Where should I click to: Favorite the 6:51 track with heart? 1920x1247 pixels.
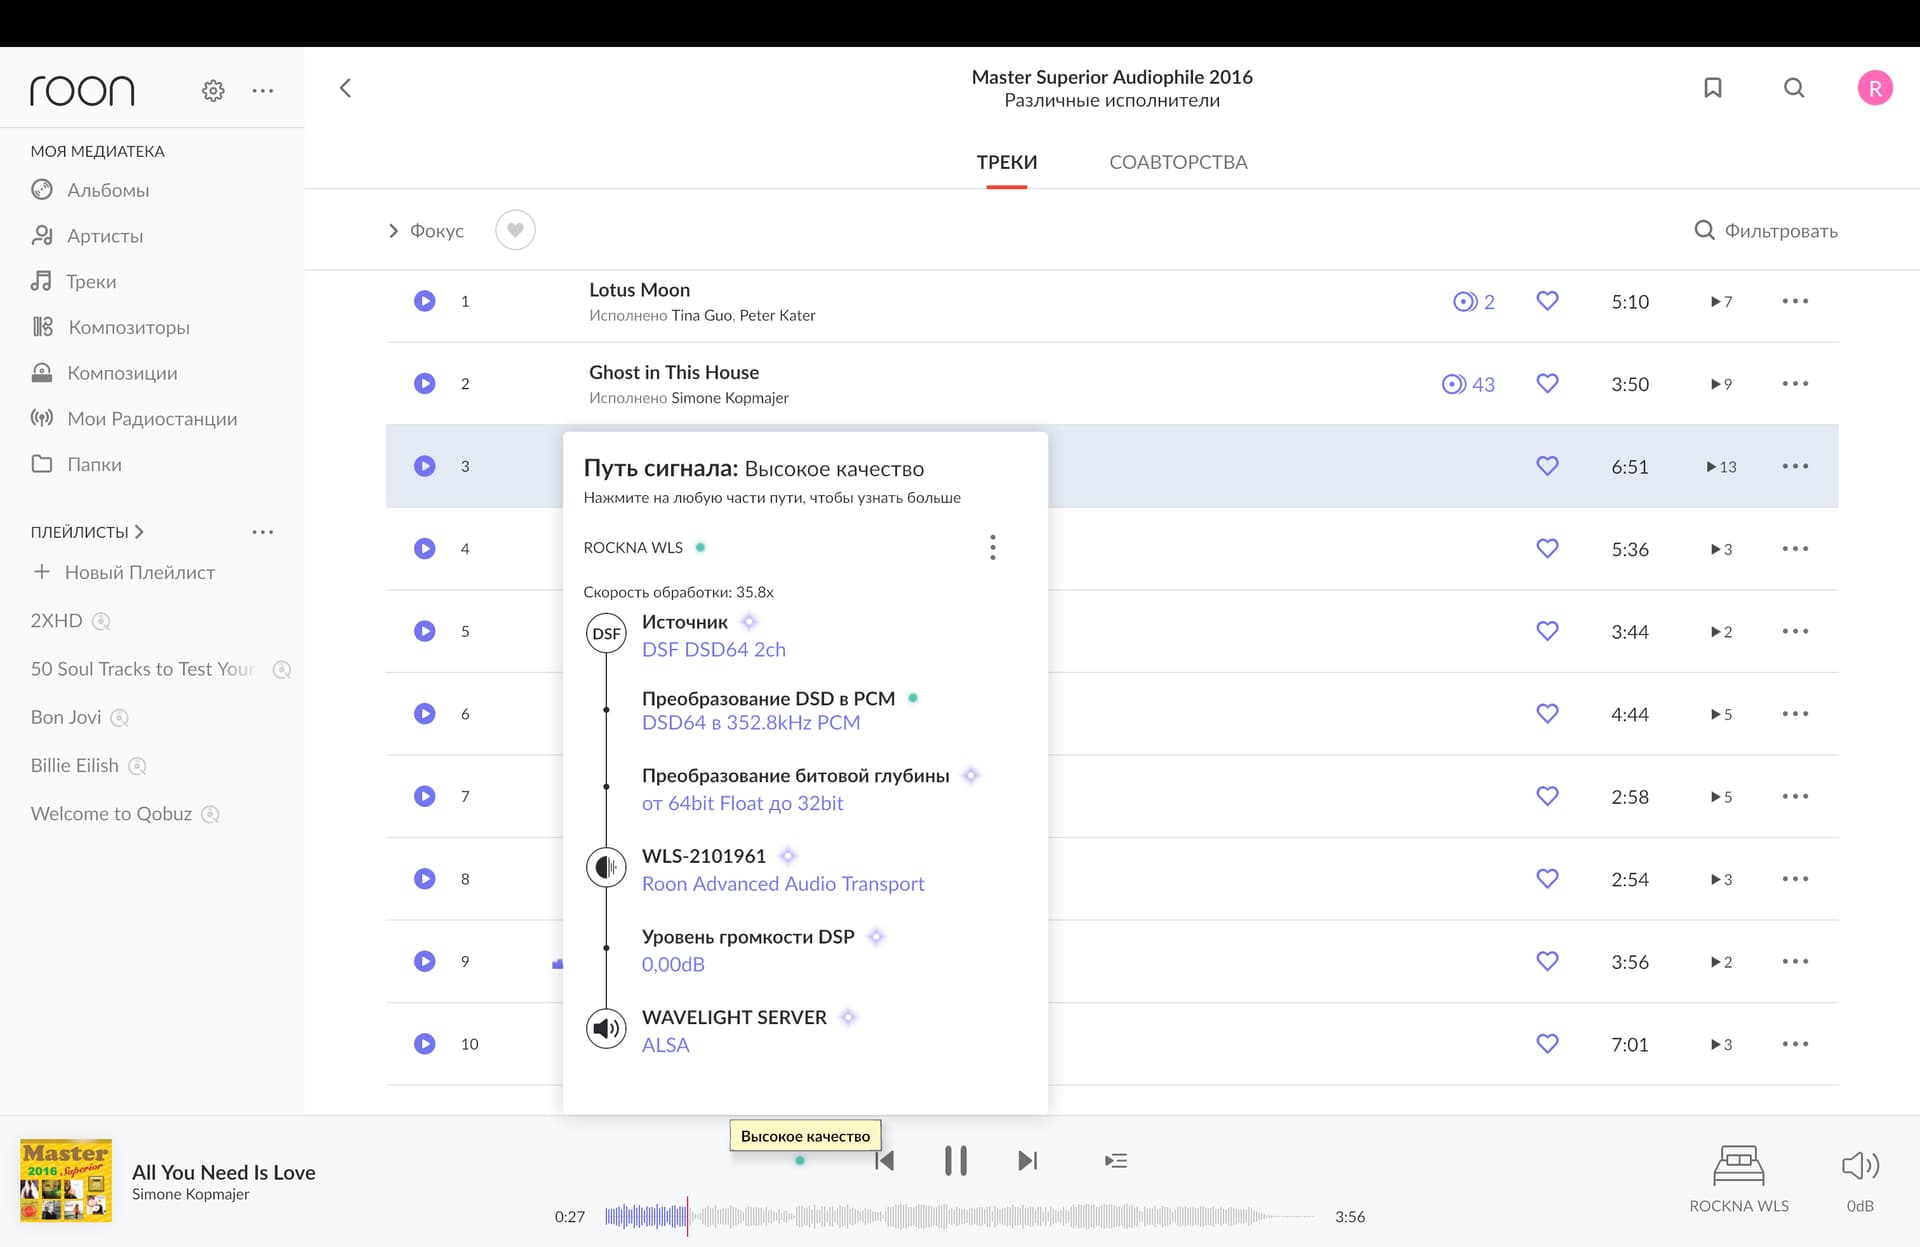[x=1547, y=466]
